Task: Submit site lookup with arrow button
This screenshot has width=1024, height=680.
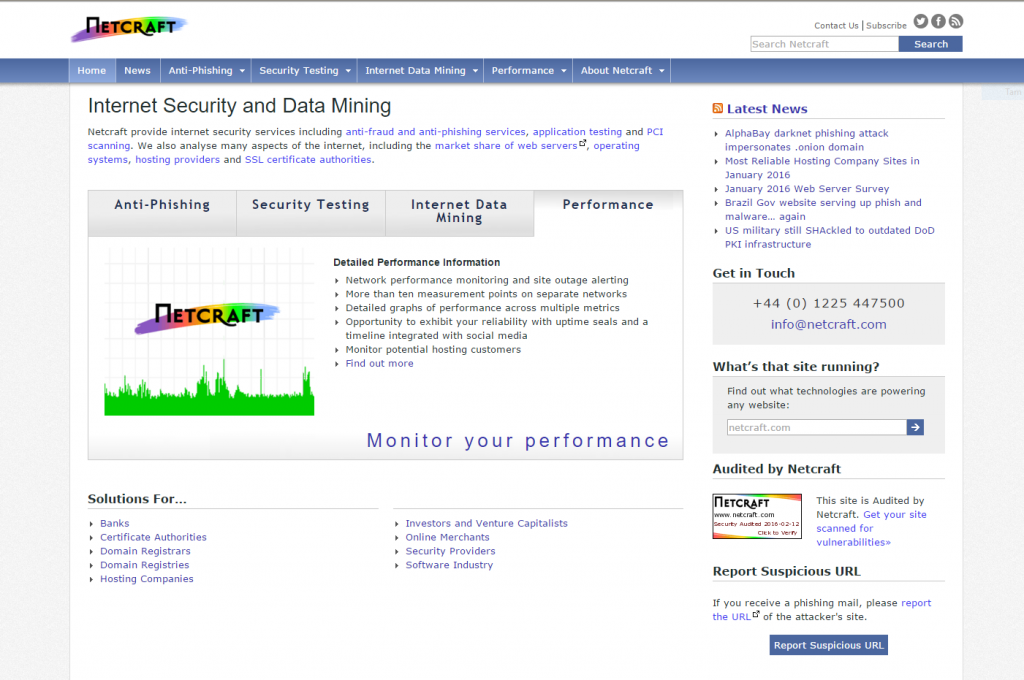Action: tap(915, 427)
